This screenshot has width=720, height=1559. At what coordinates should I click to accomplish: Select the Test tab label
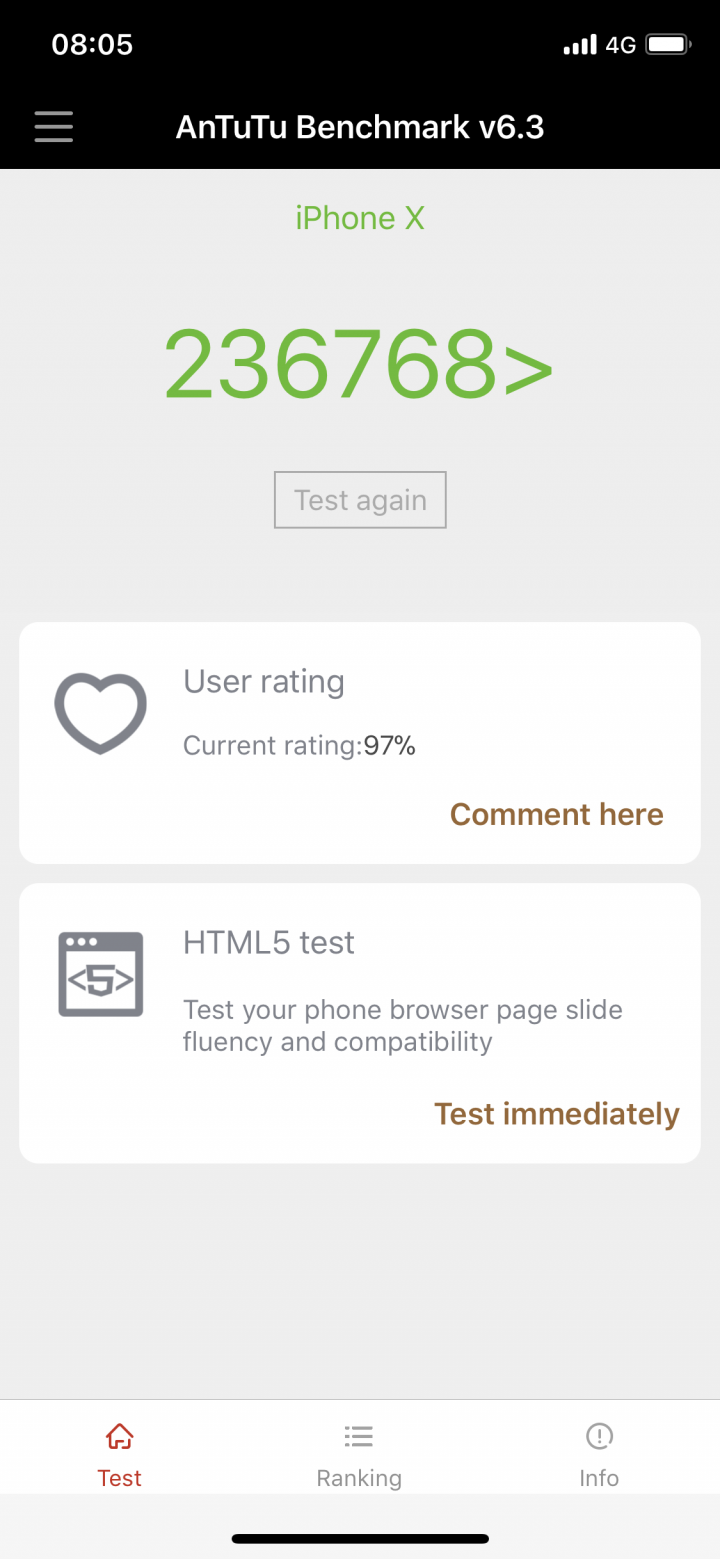coord(119,1478)
